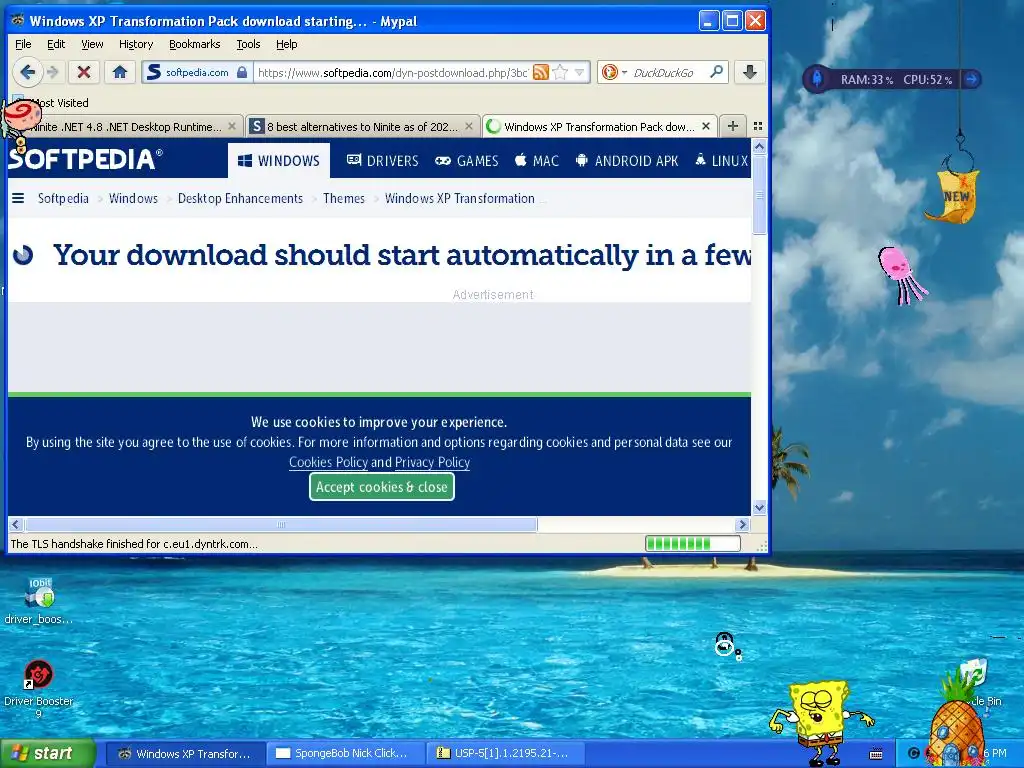Click the Softpedia logo

tap(86, 159)
